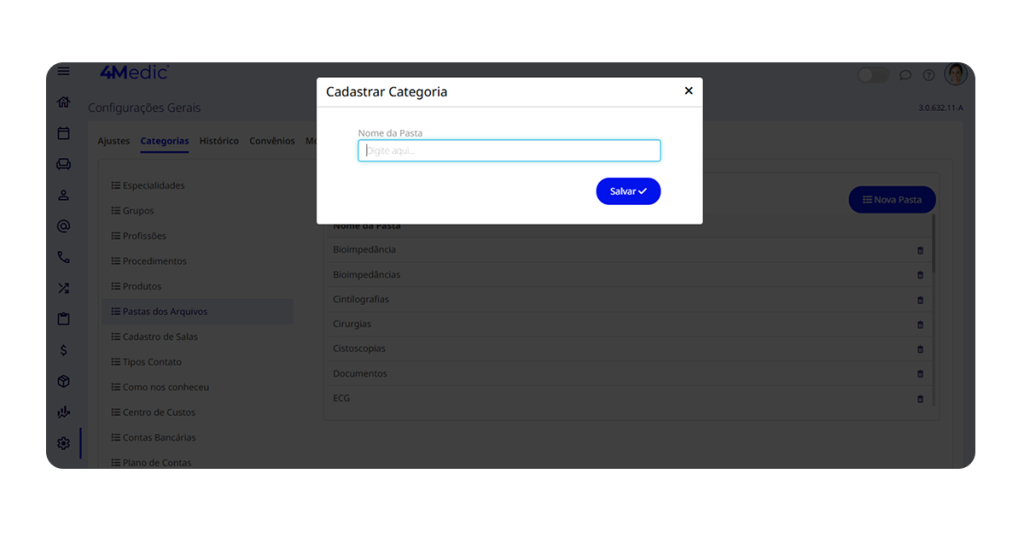Toggle the switch in top header
1024x538 pixels.
872,75
